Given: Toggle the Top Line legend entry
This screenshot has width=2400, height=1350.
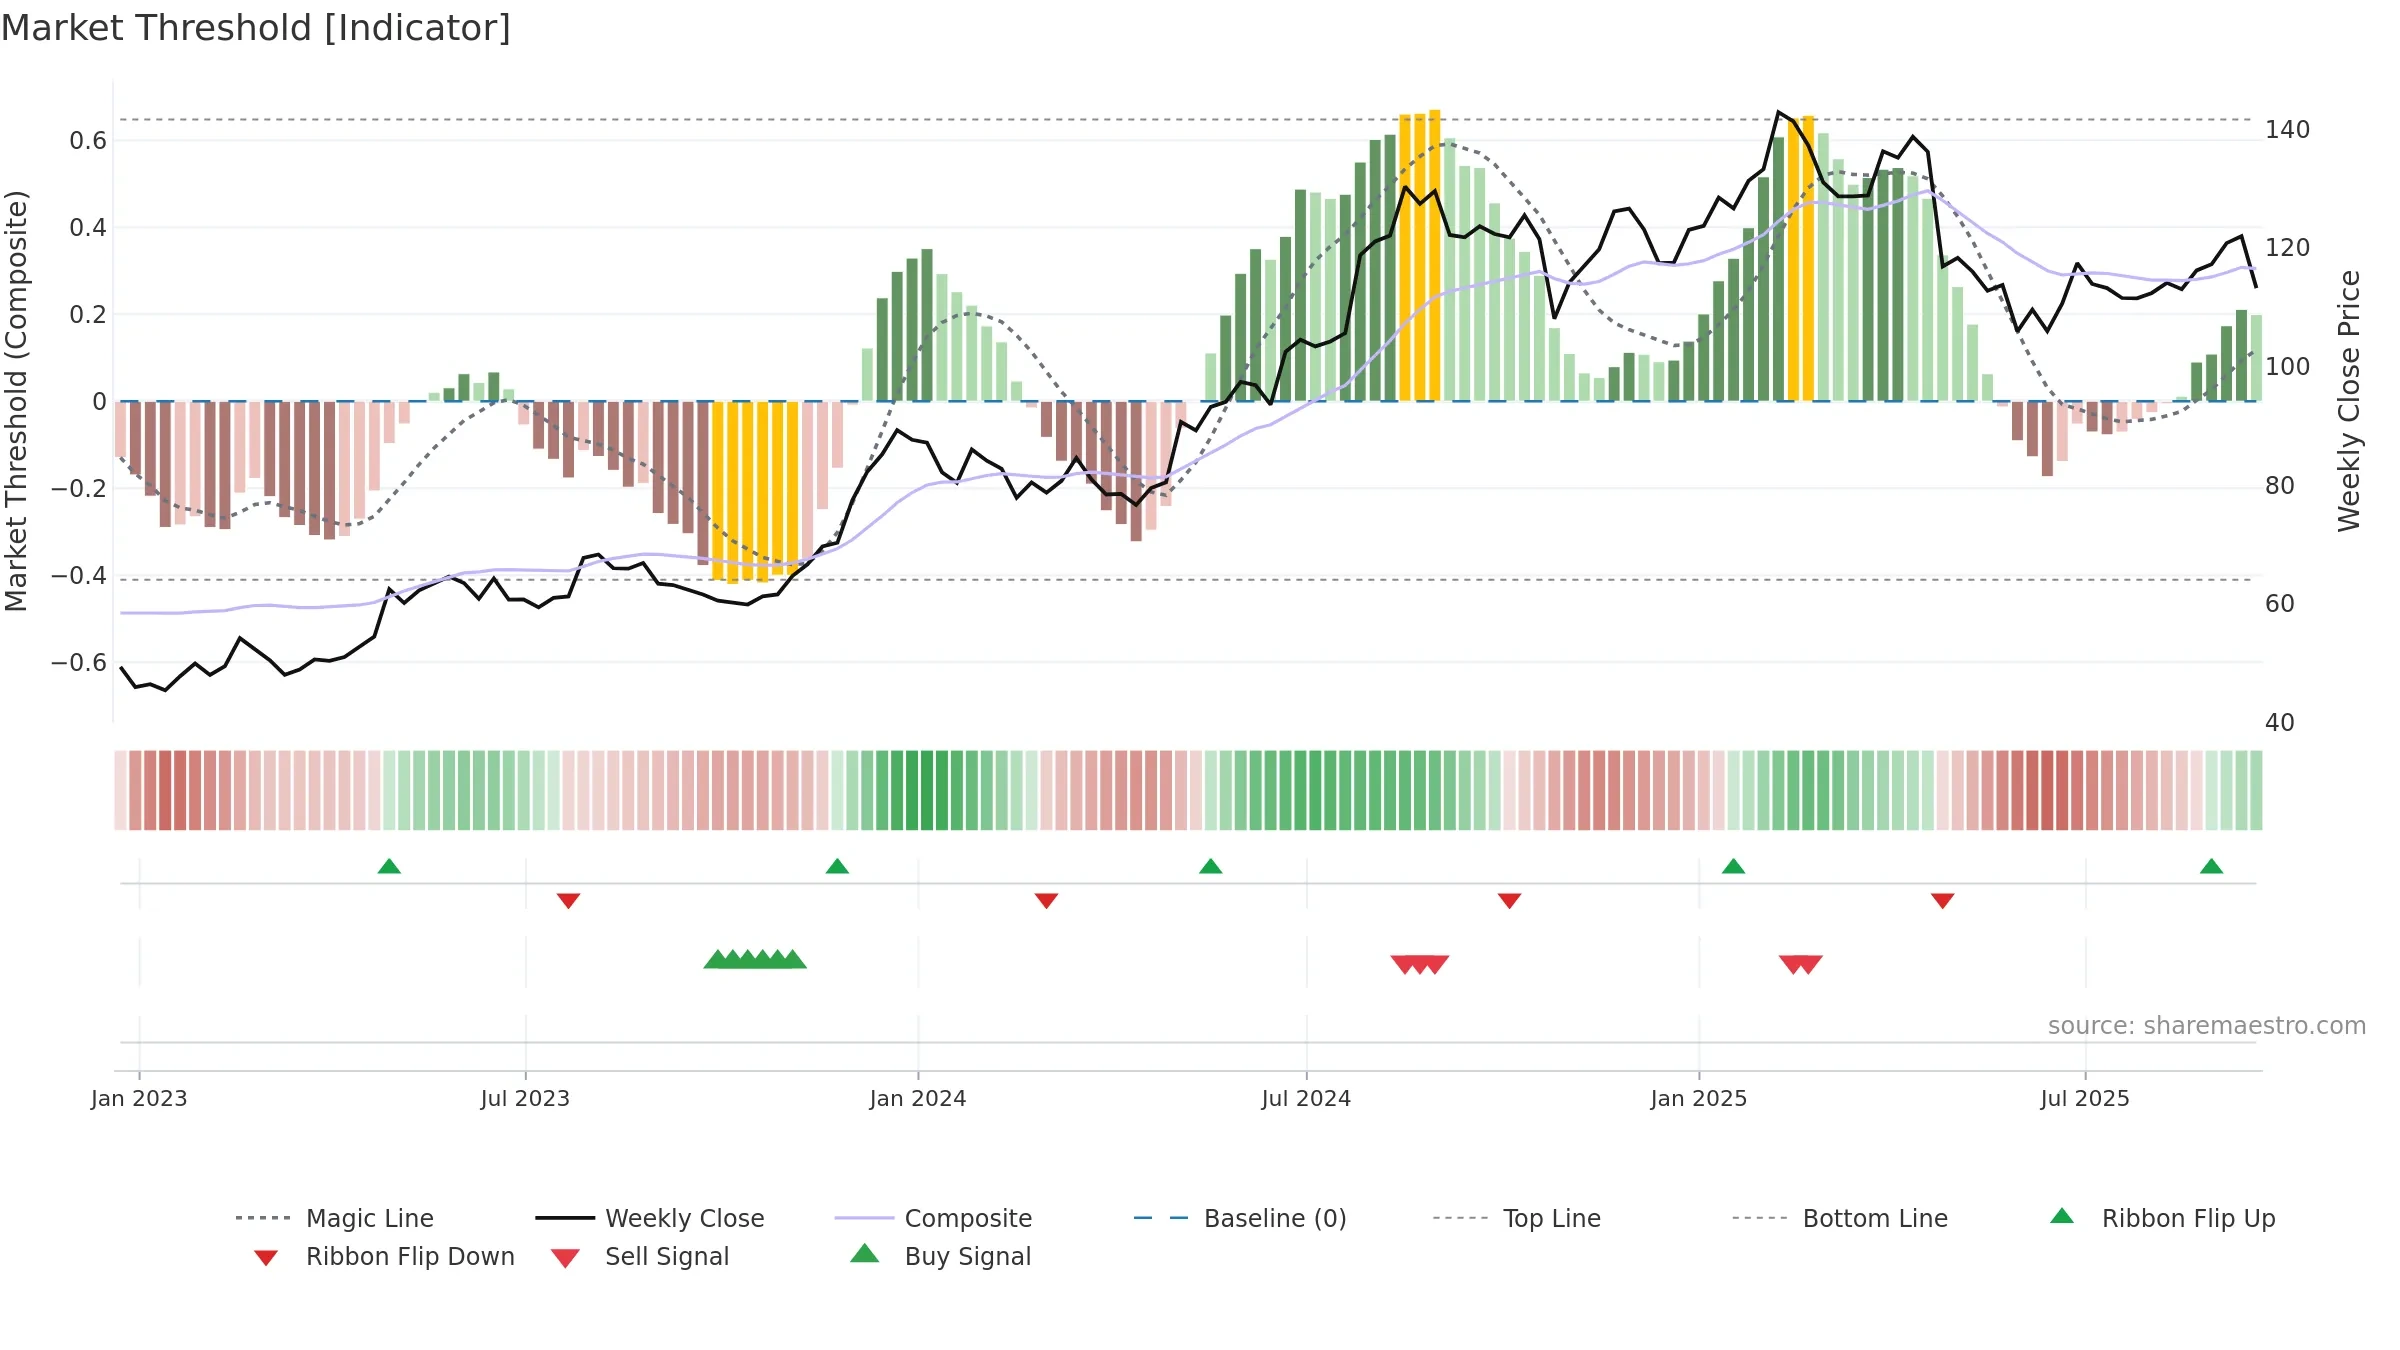Looking at the screenshot, I should point(1516,1218).
